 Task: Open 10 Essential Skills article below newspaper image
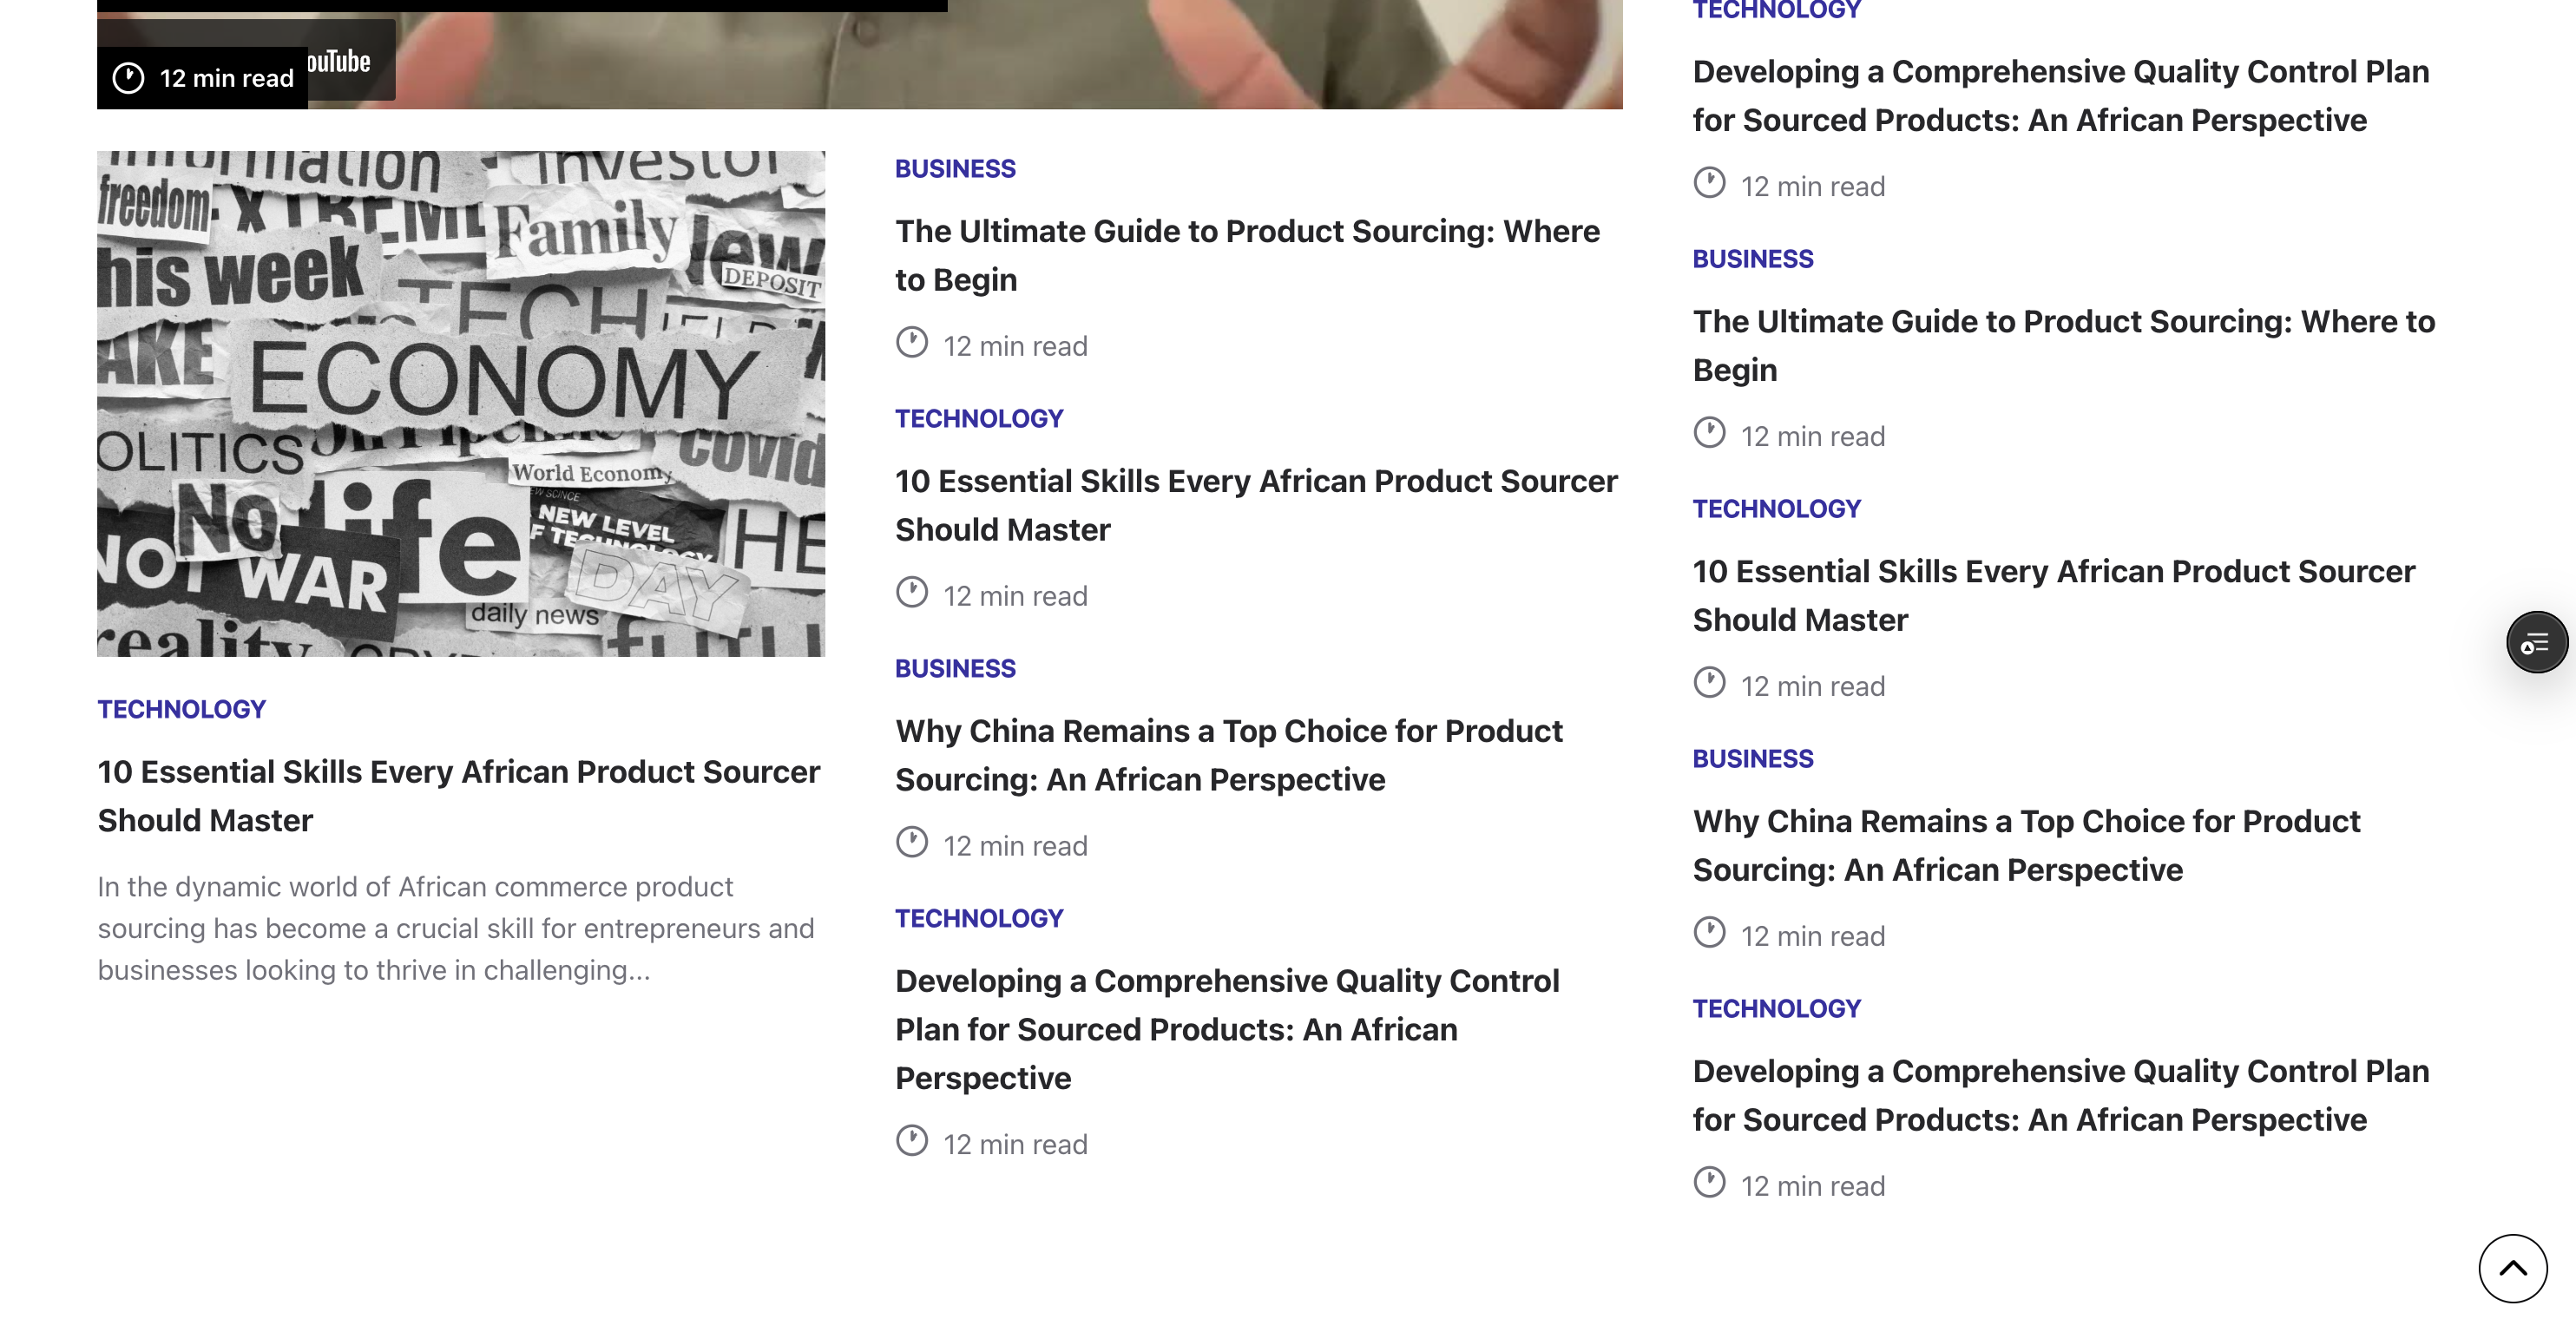[x=458, y=796]
